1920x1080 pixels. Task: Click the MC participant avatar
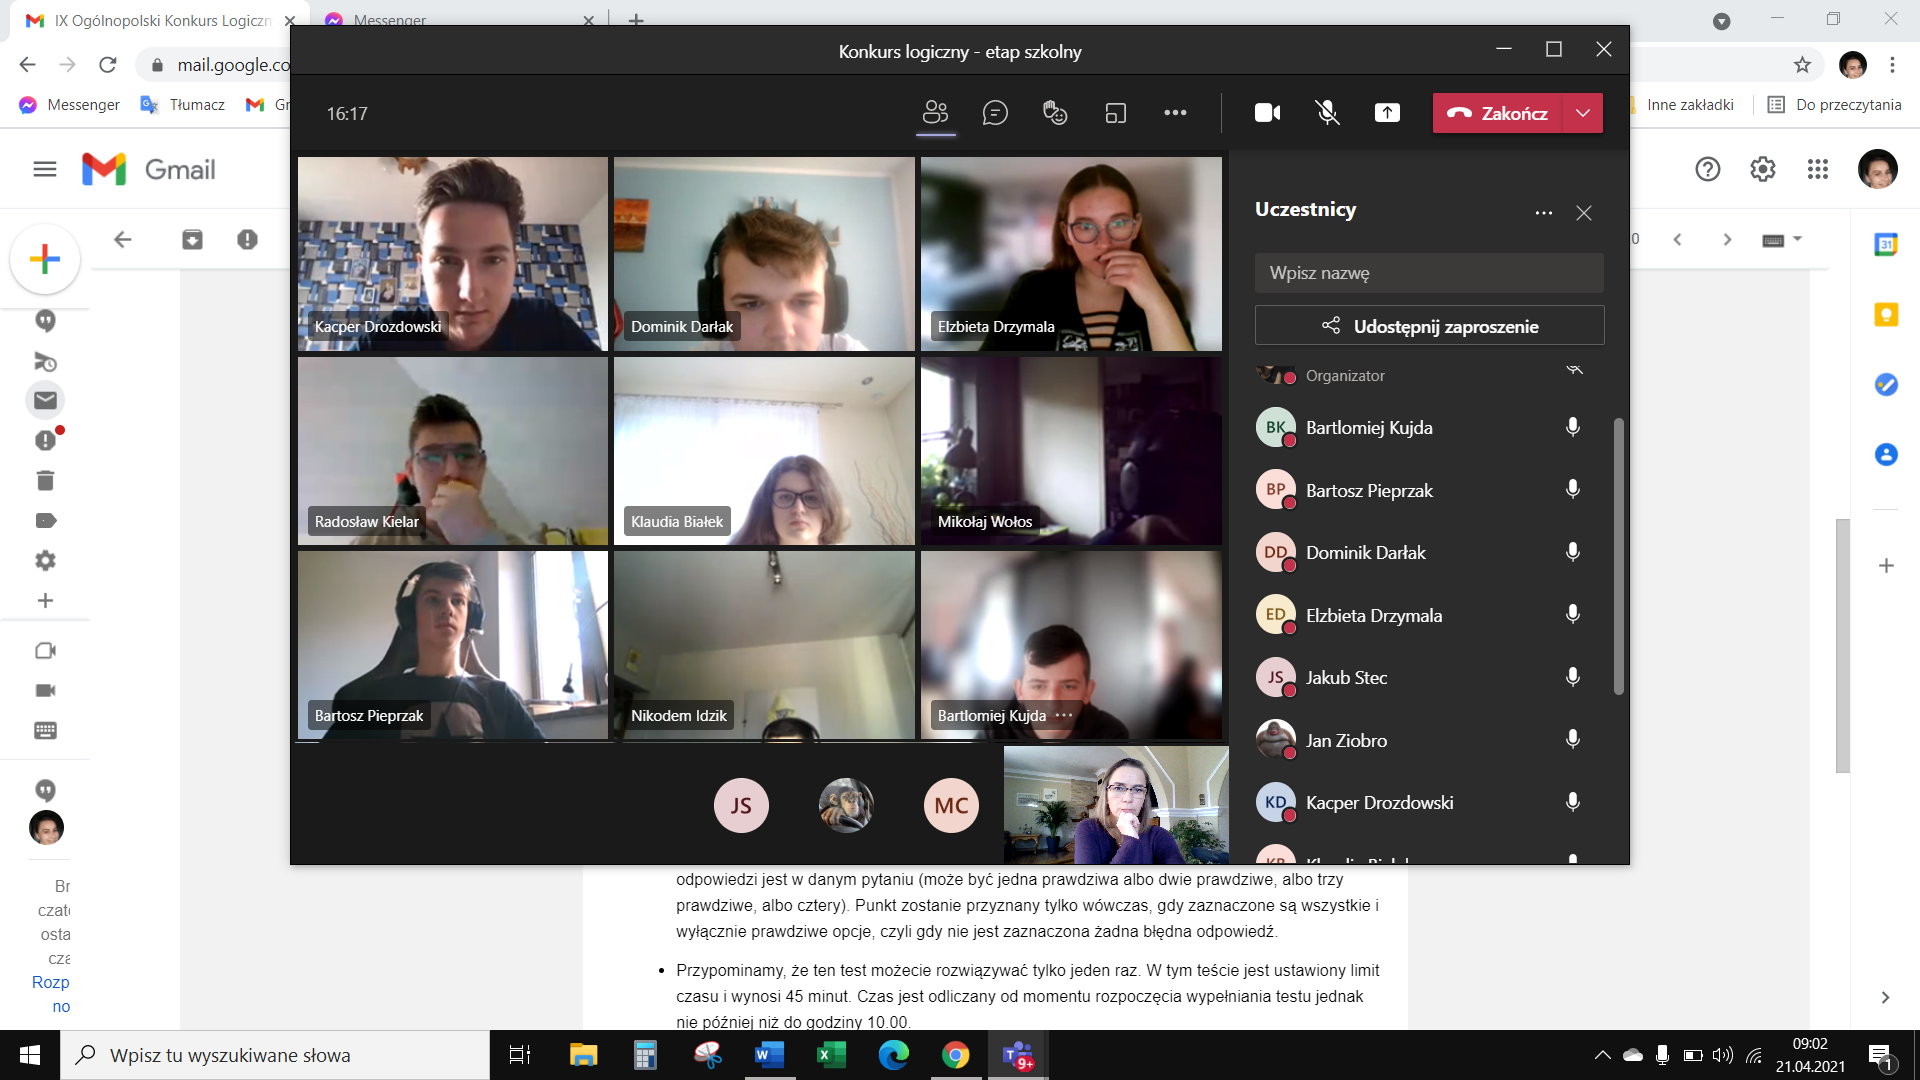pyautogui.click(x=951, y=806)
